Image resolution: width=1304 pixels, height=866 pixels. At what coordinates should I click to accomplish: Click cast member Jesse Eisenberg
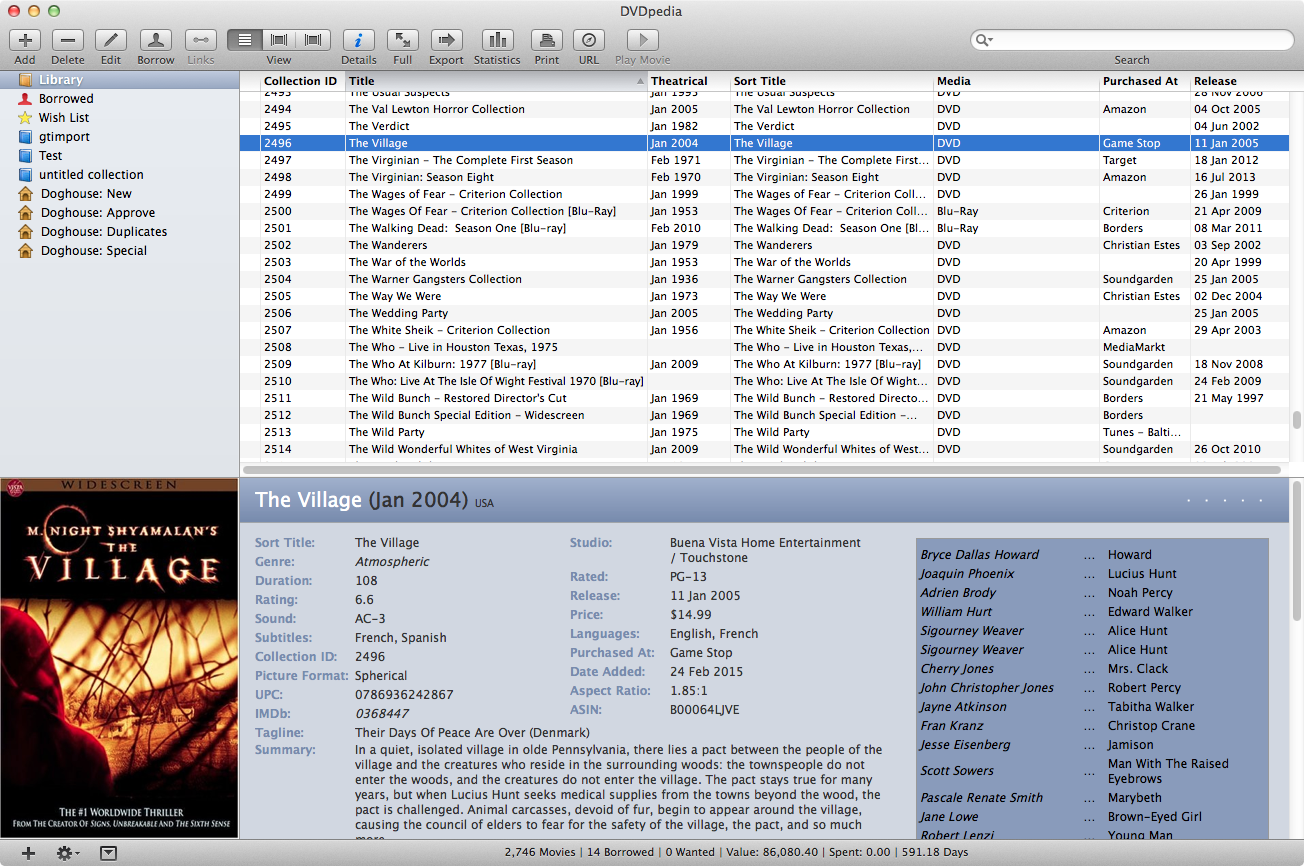coord(965,745)
